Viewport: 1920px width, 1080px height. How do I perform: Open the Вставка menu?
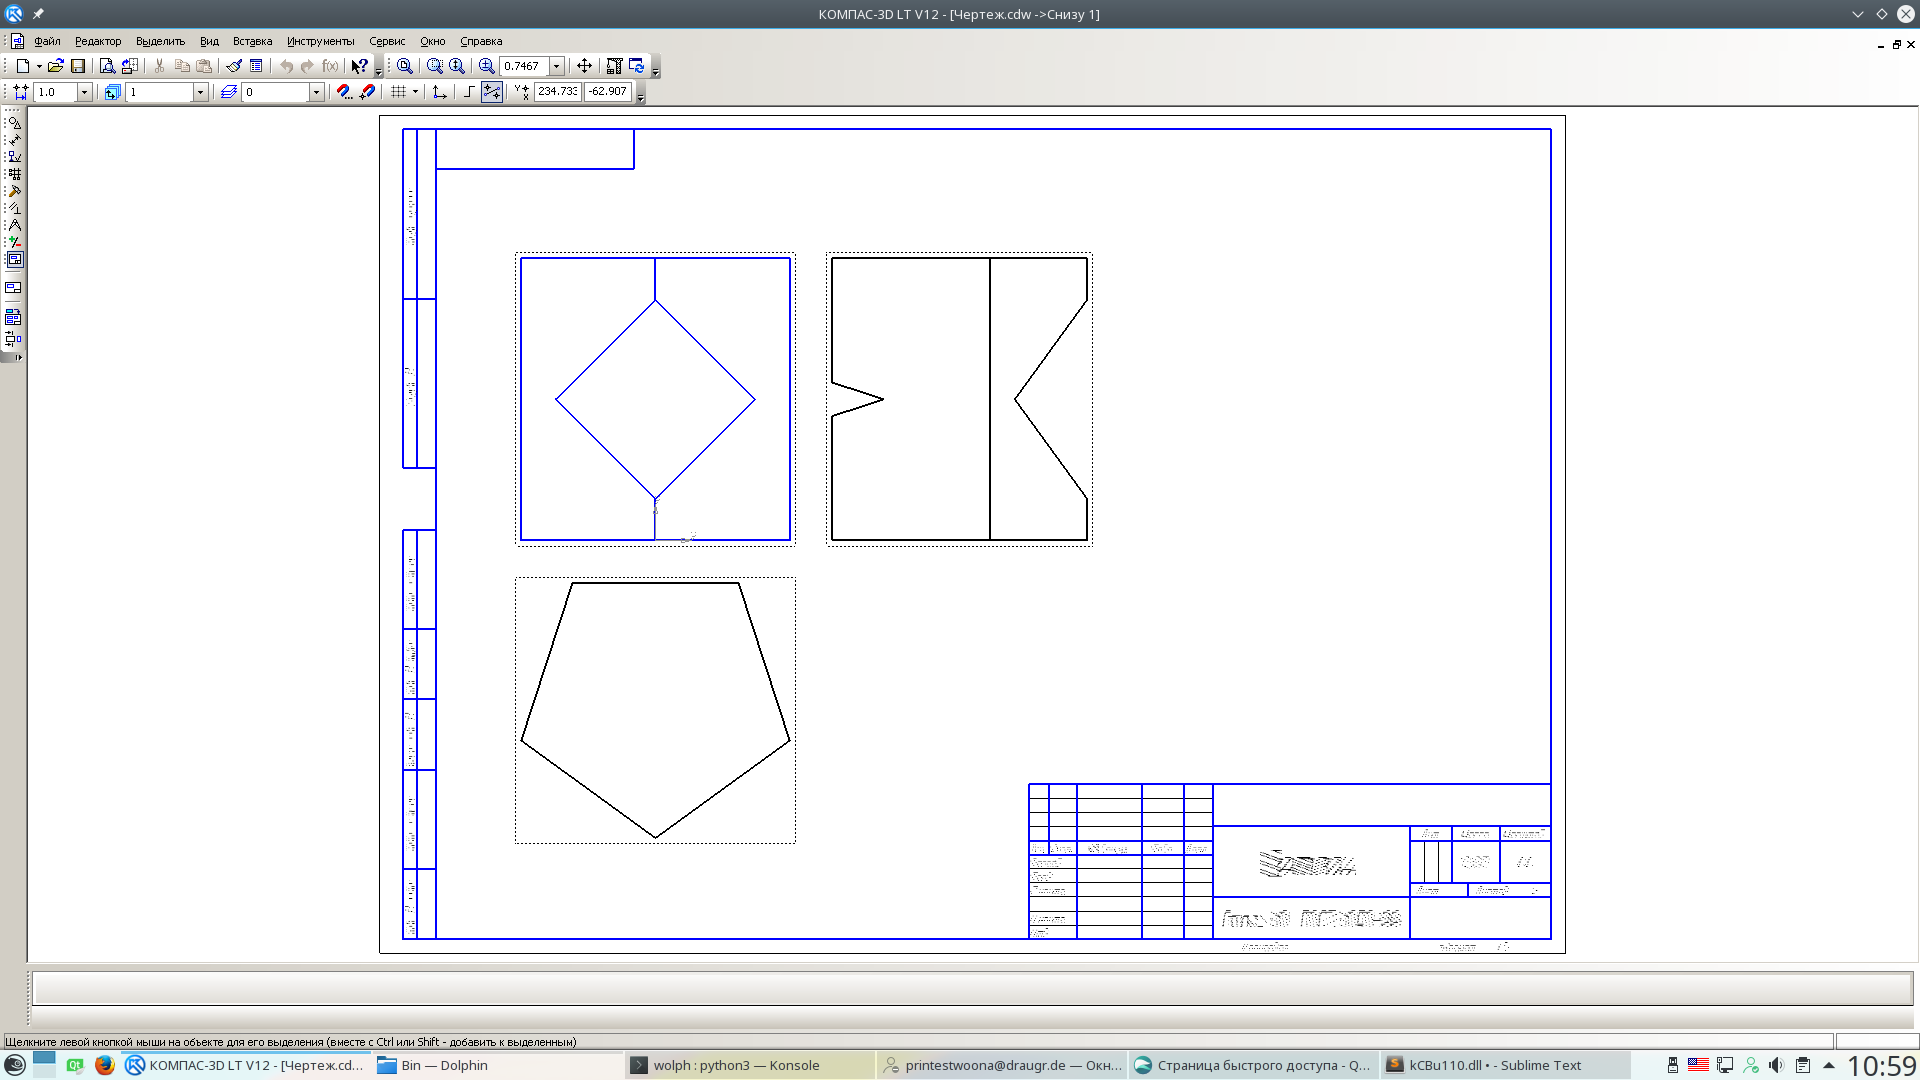[x=252, y=41]
